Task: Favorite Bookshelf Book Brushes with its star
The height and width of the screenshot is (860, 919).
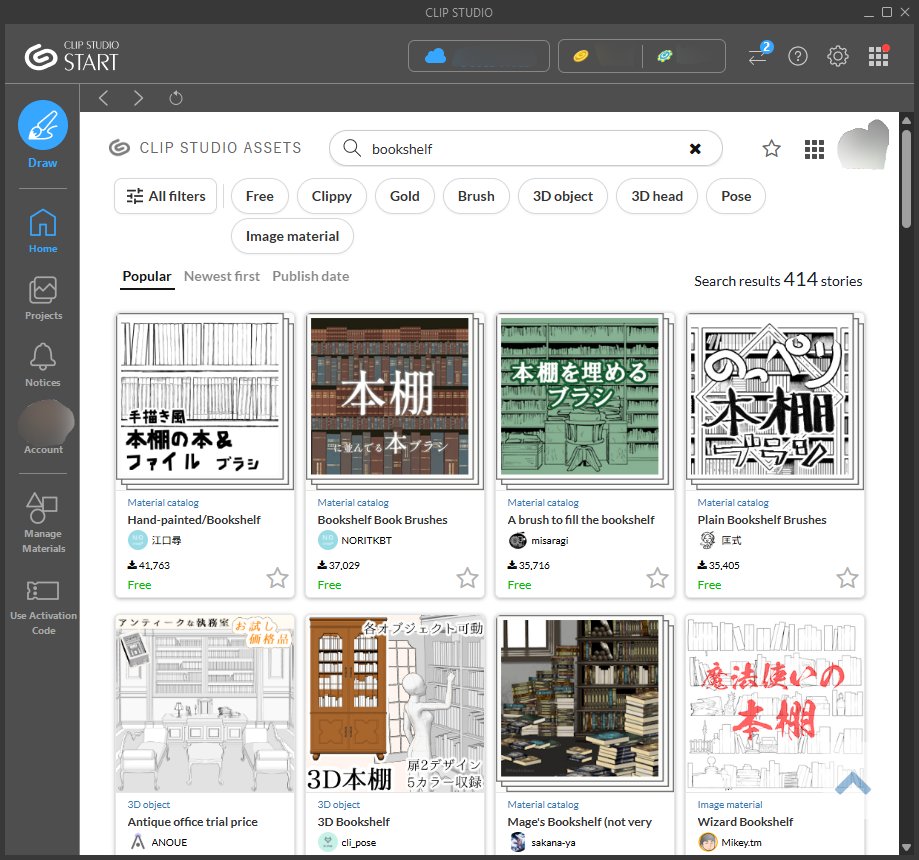Action: pos(467,578)
